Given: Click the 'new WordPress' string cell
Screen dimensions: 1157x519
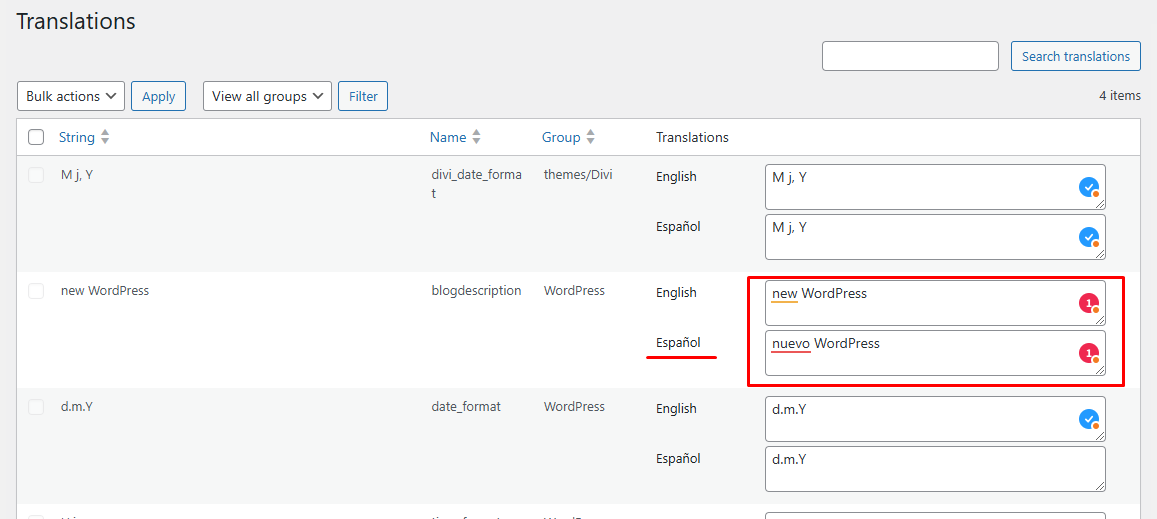Looking at the screenshot, I should pos(105,291).
